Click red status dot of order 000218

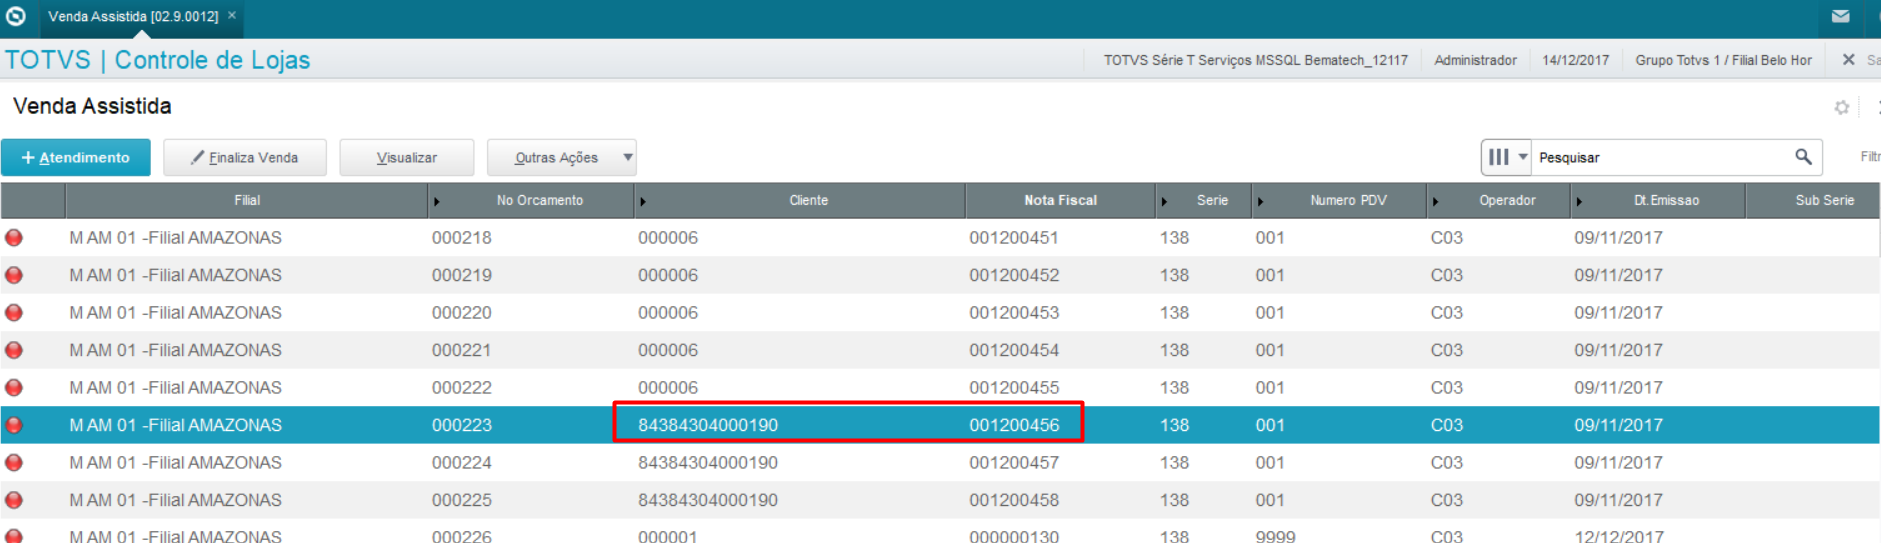coord(14,238)
